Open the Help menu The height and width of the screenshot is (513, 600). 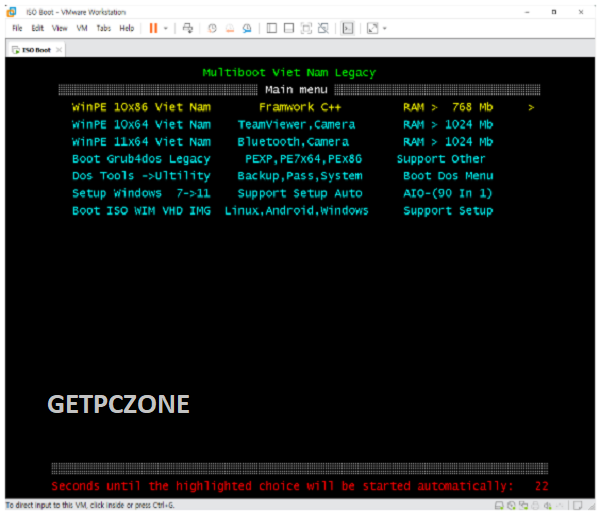click(127, 29)
